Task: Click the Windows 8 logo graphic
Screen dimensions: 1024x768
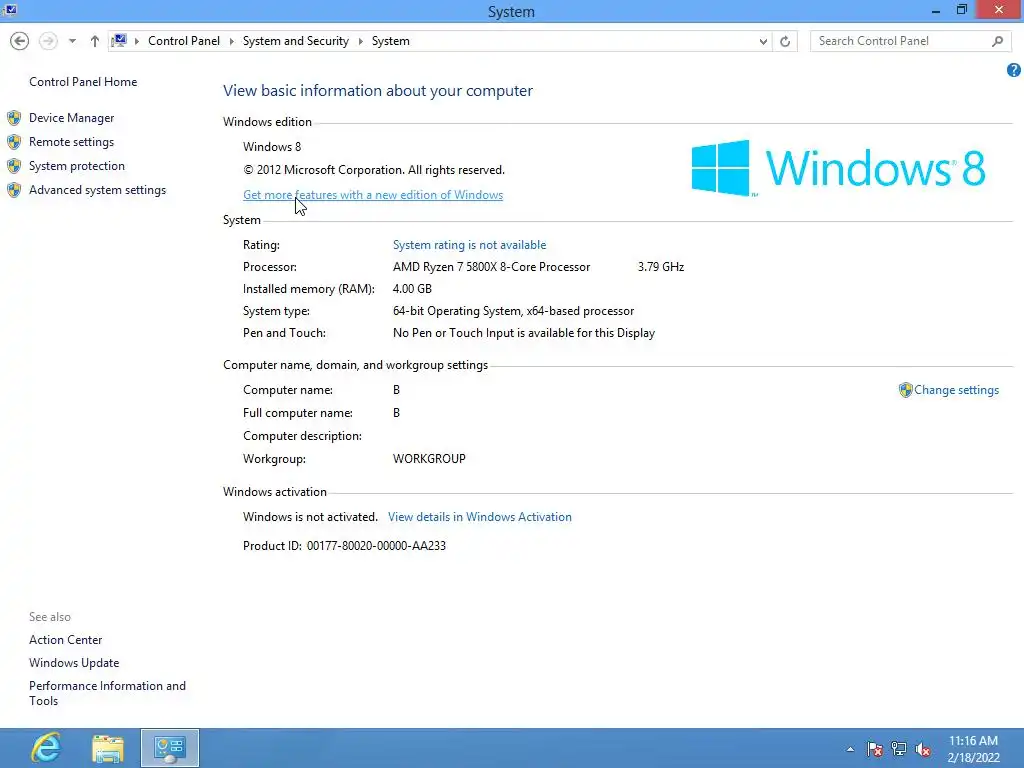Action: [839, 168]
